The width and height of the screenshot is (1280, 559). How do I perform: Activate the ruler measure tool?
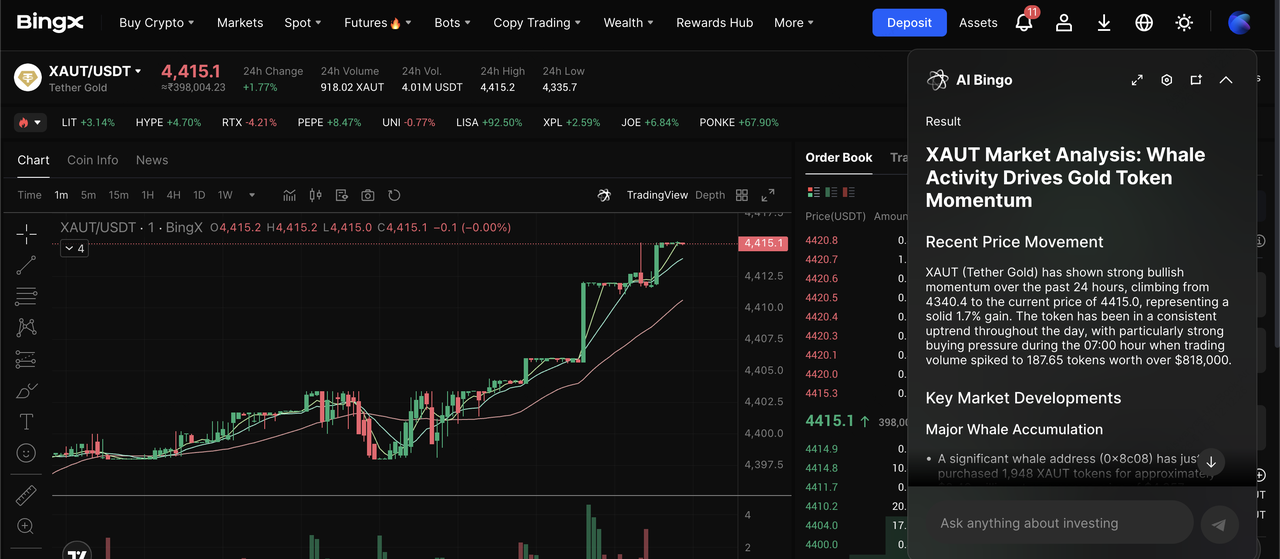26,495
